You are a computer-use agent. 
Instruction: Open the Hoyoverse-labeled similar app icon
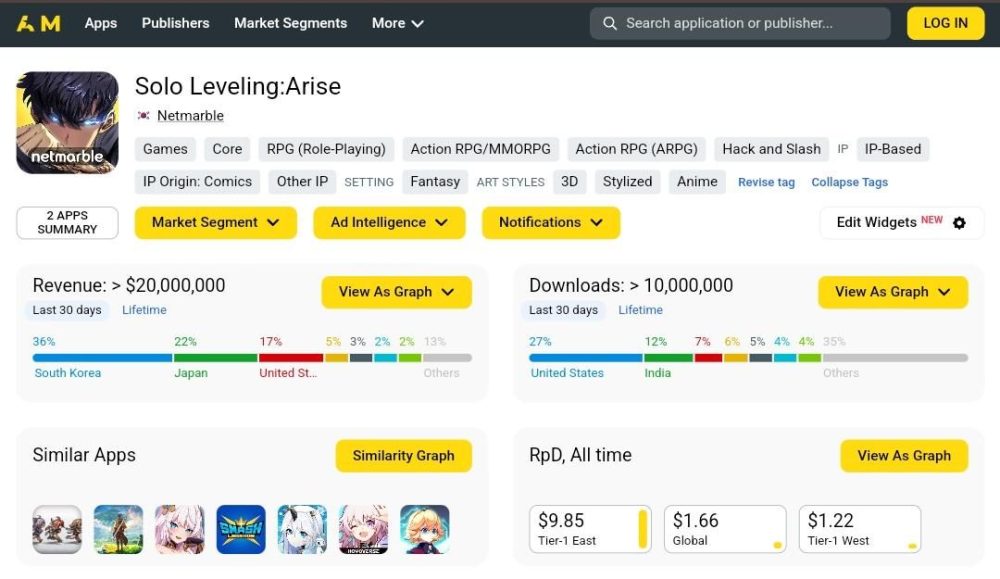(363, 529)
